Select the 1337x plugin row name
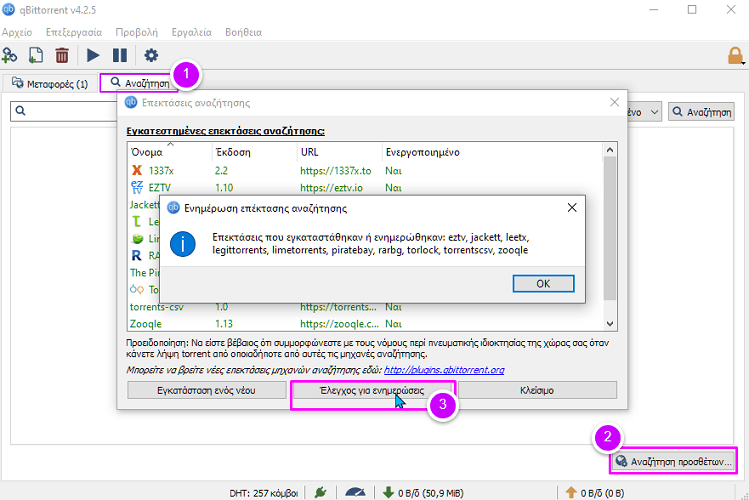The width and height of the screenshot is (749, 500). [161, 170]
